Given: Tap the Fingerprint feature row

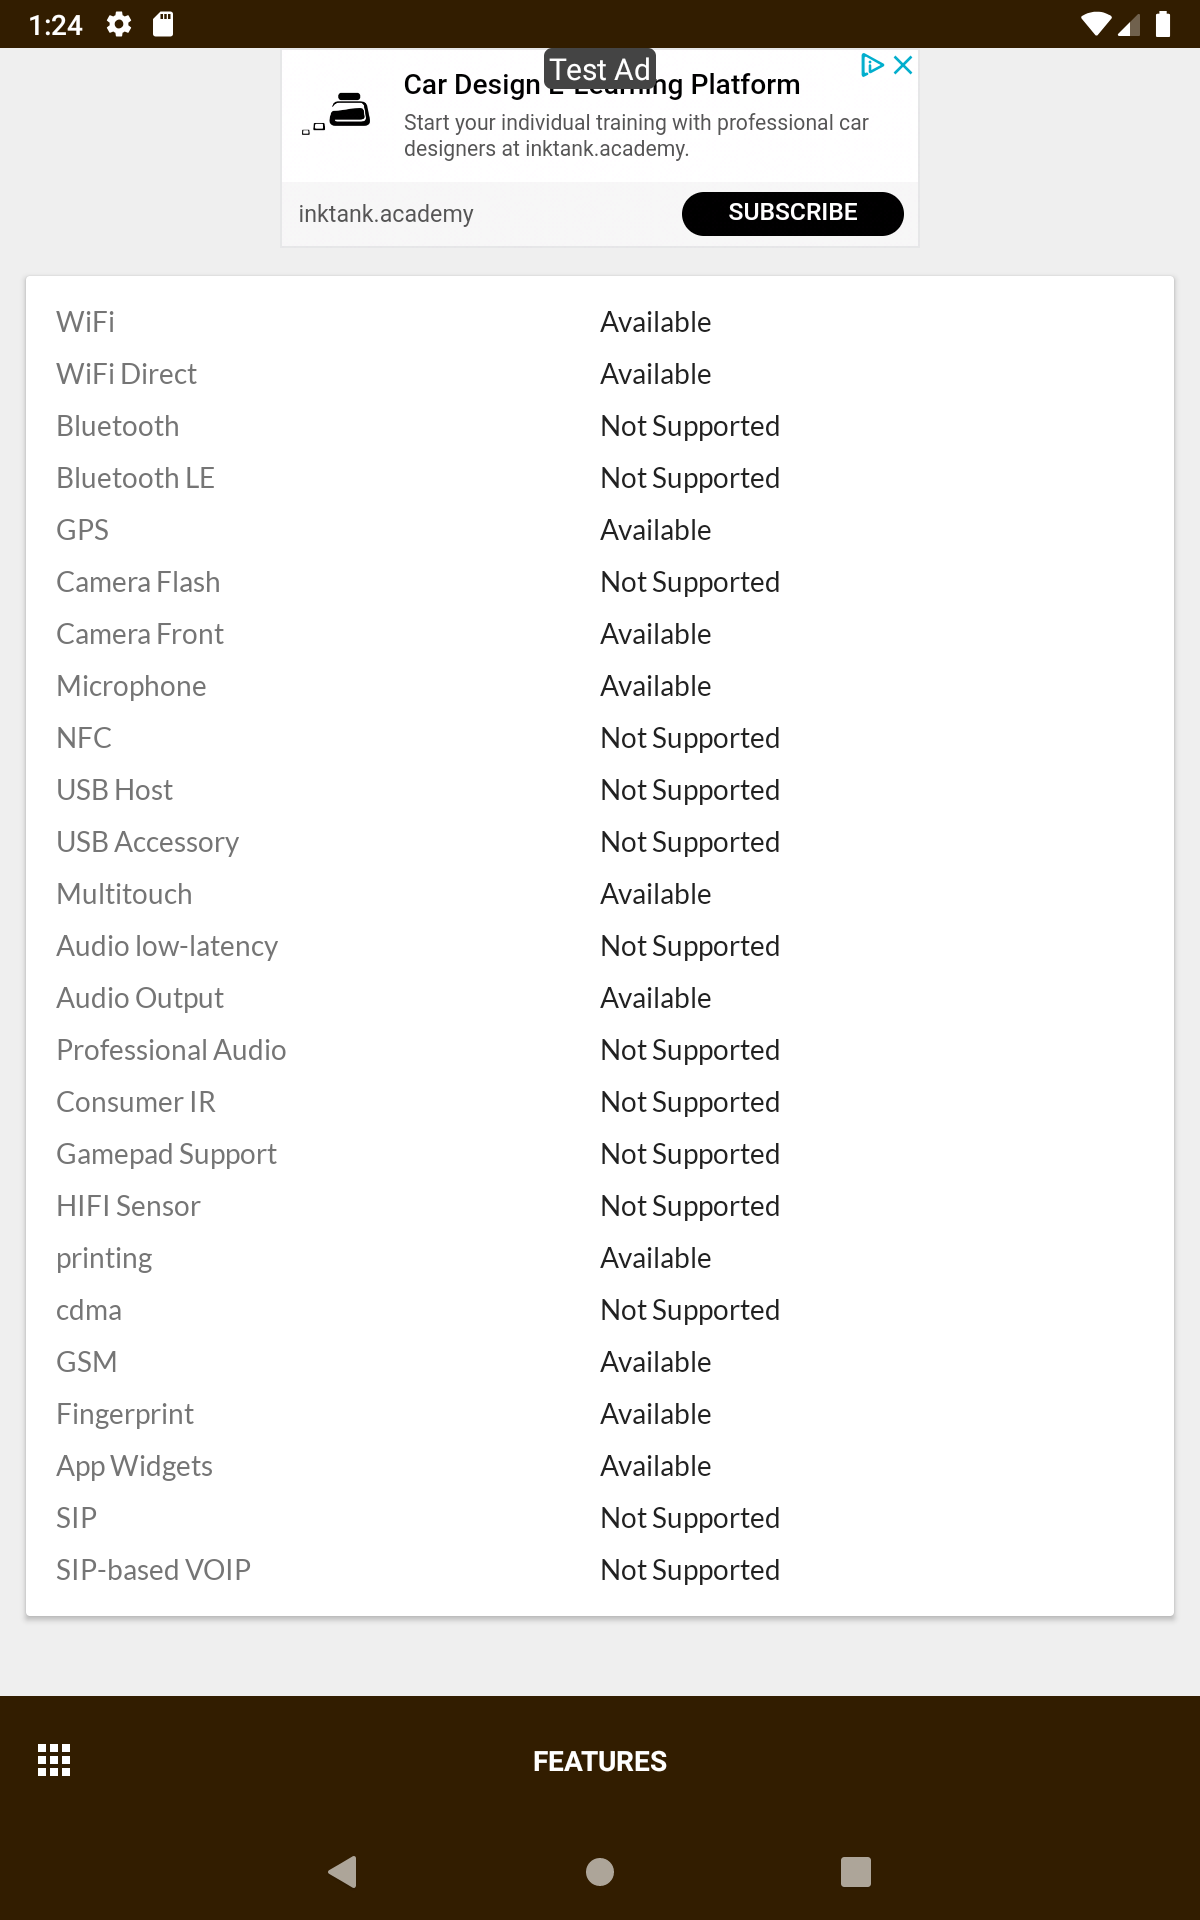Looking at the screenshot, I should pos(600,1414).
